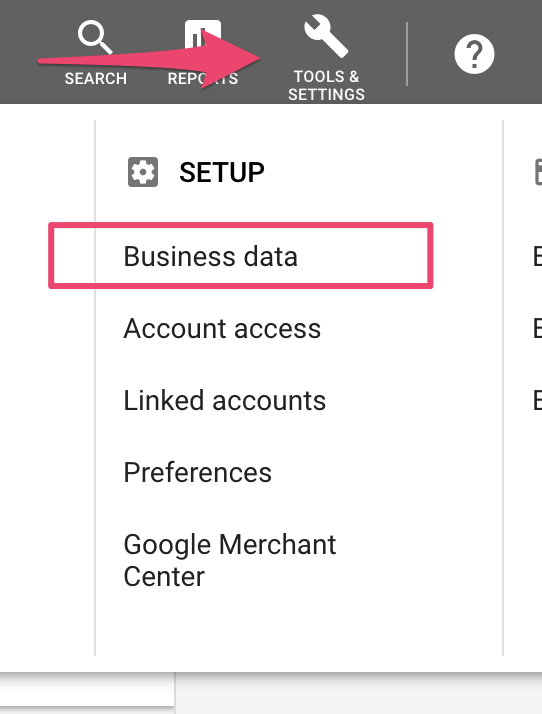Go to Account access
This screenshot has height=714, width=542.
(x=222, y=328)
